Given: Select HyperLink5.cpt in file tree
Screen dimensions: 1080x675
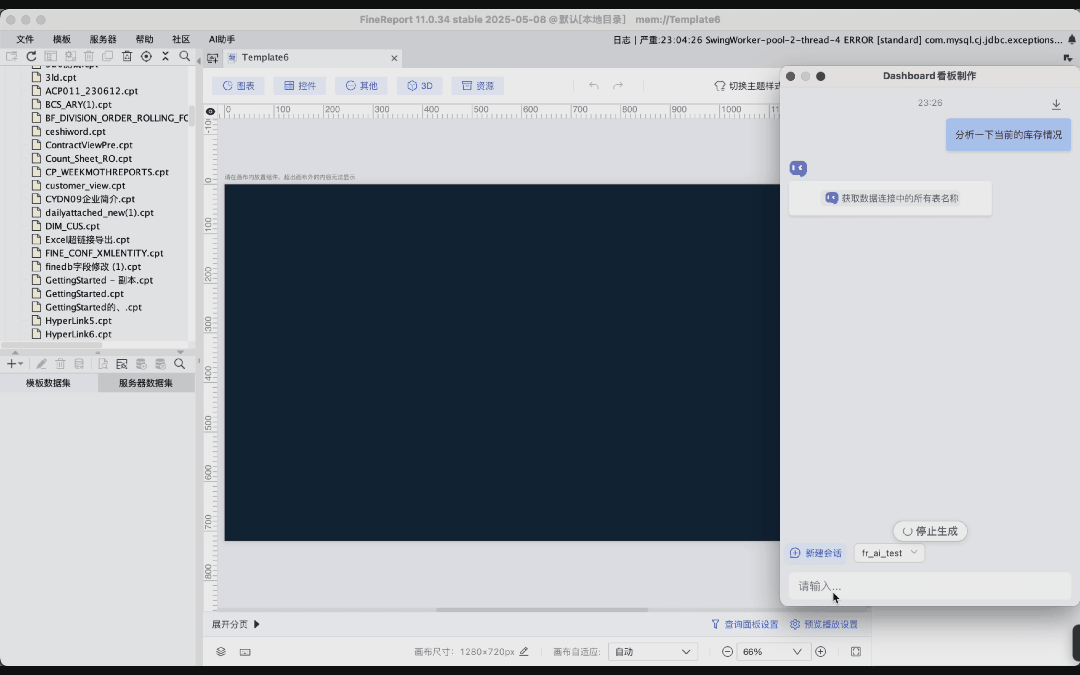Looking at the screenshot, I should [x=78, y=320].
